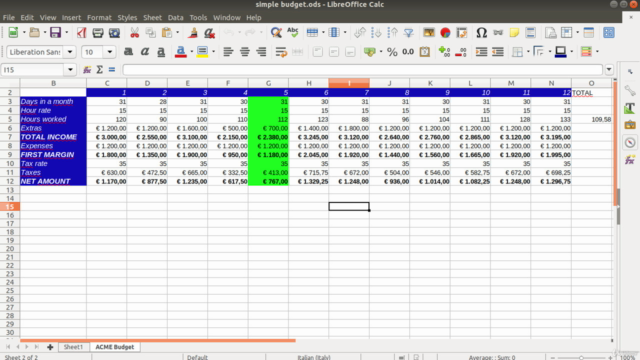Toggle Print Preview

coord(114,33)
